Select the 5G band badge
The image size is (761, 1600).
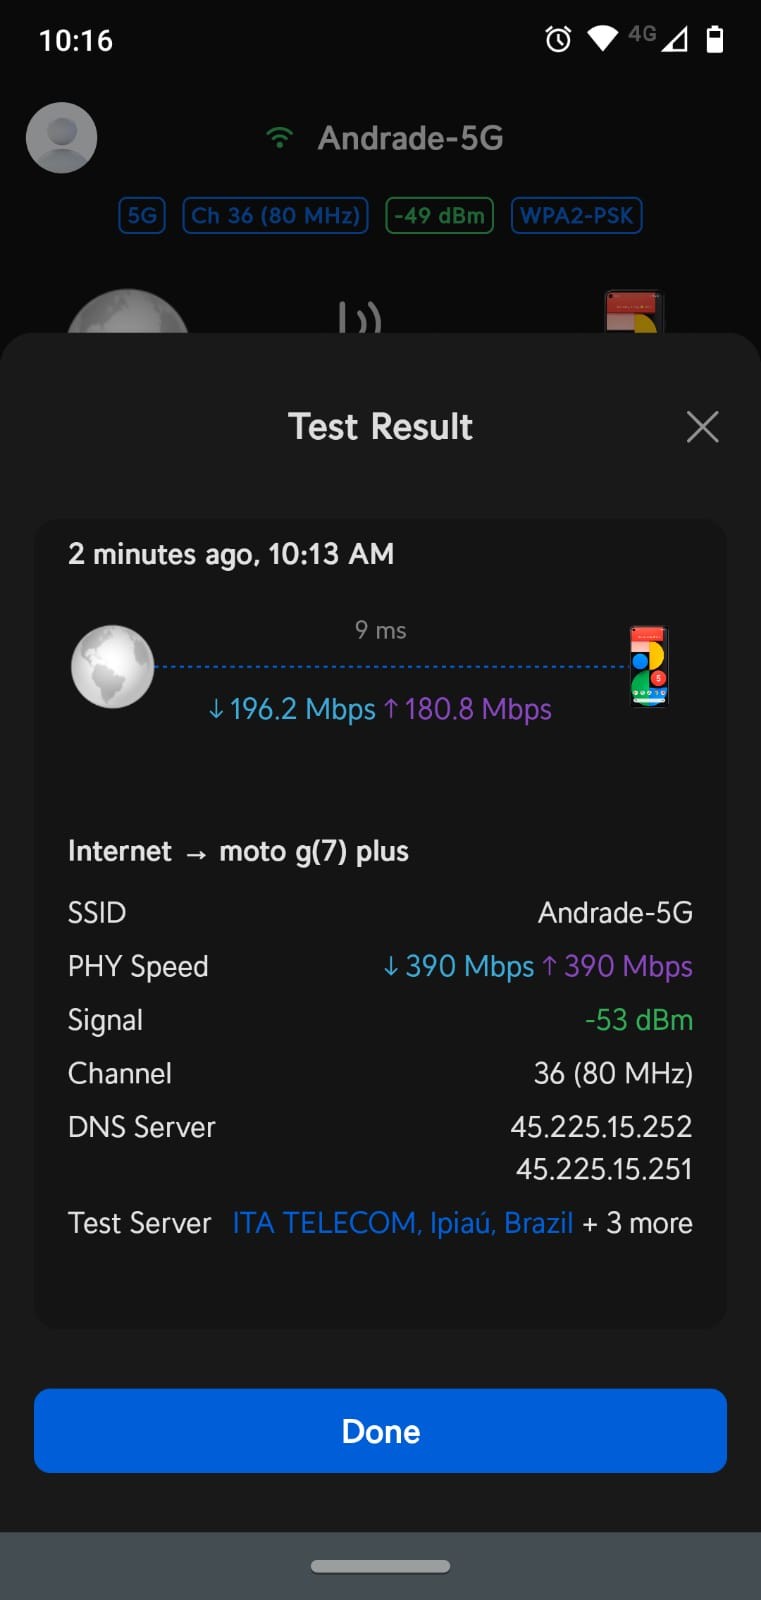[x=142, y=216]
